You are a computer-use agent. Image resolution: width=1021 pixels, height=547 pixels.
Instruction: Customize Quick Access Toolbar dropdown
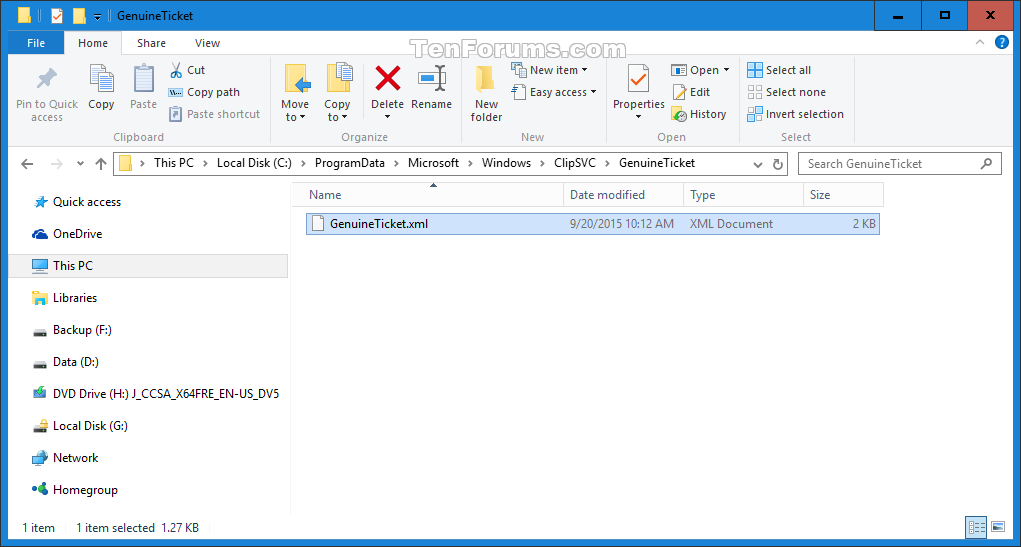[97, 16]
